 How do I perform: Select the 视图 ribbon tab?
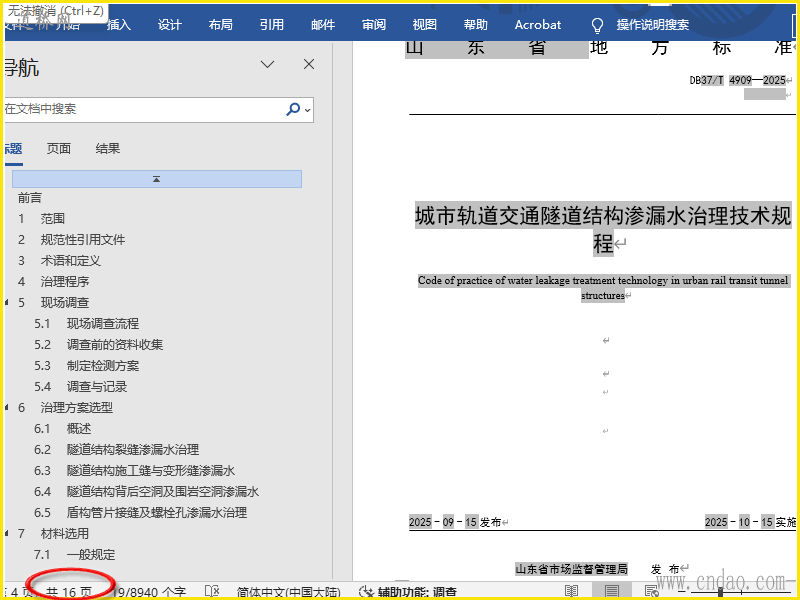[x=424, y=24]
